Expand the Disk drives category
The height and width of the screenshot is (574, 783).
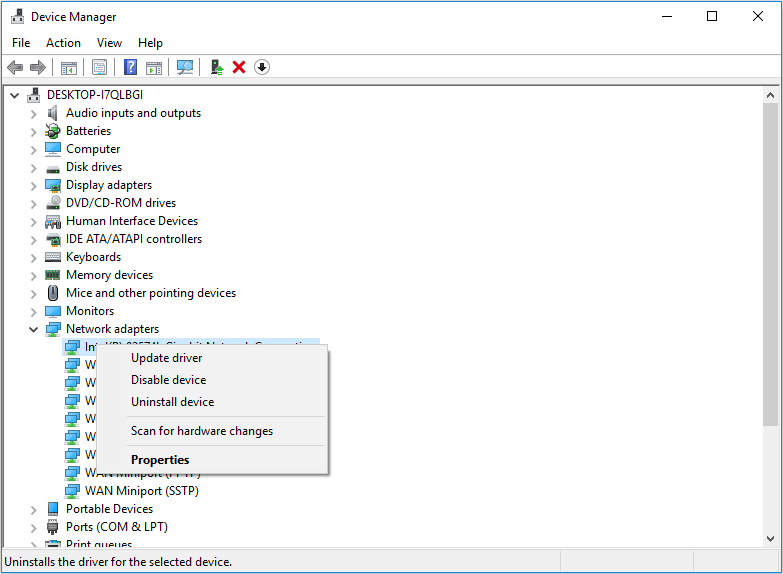(x=33, y=168)
